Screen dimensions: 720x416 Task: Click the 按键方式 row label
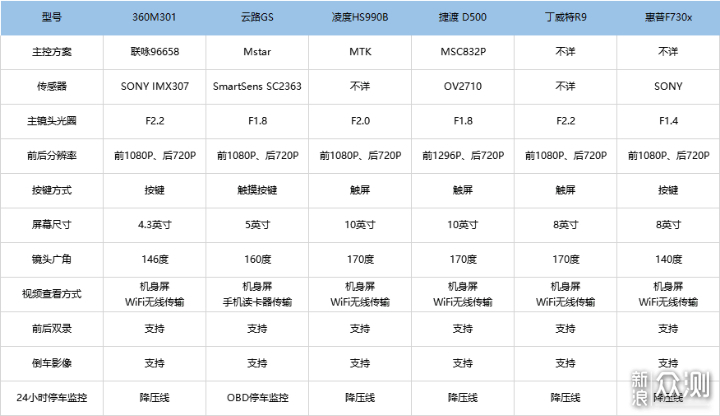click(x=51, y=190)
